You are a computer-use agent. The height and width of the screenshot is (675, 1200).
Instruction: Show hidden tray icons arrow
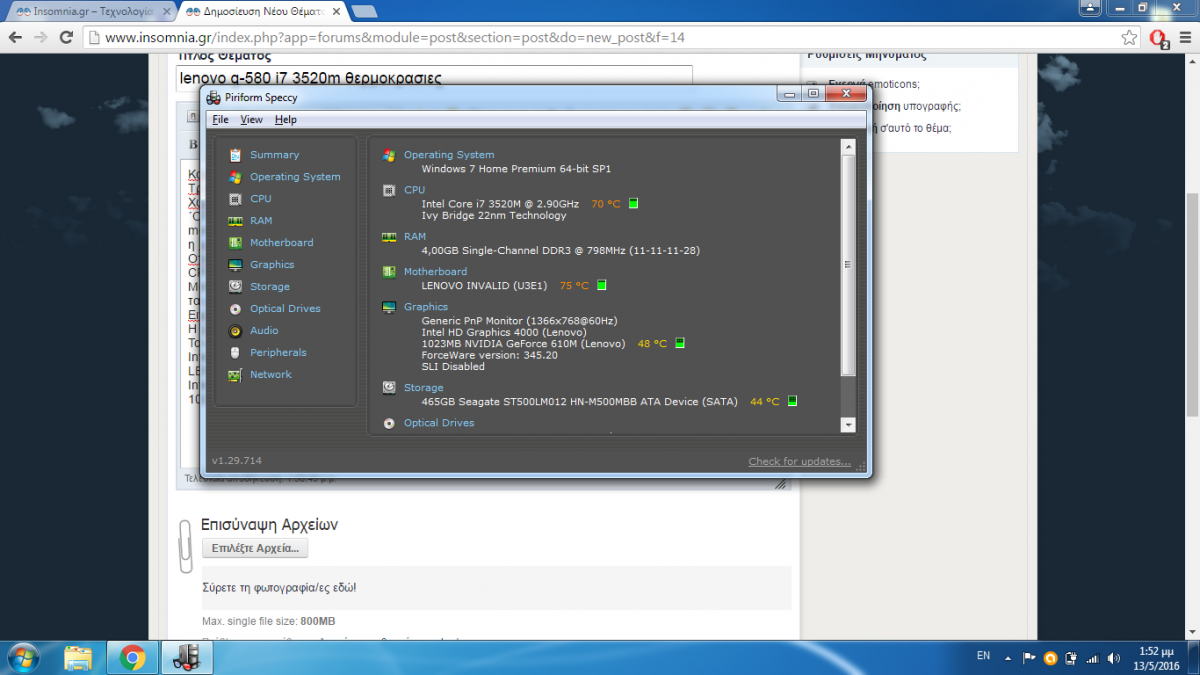click(1008, 658)
